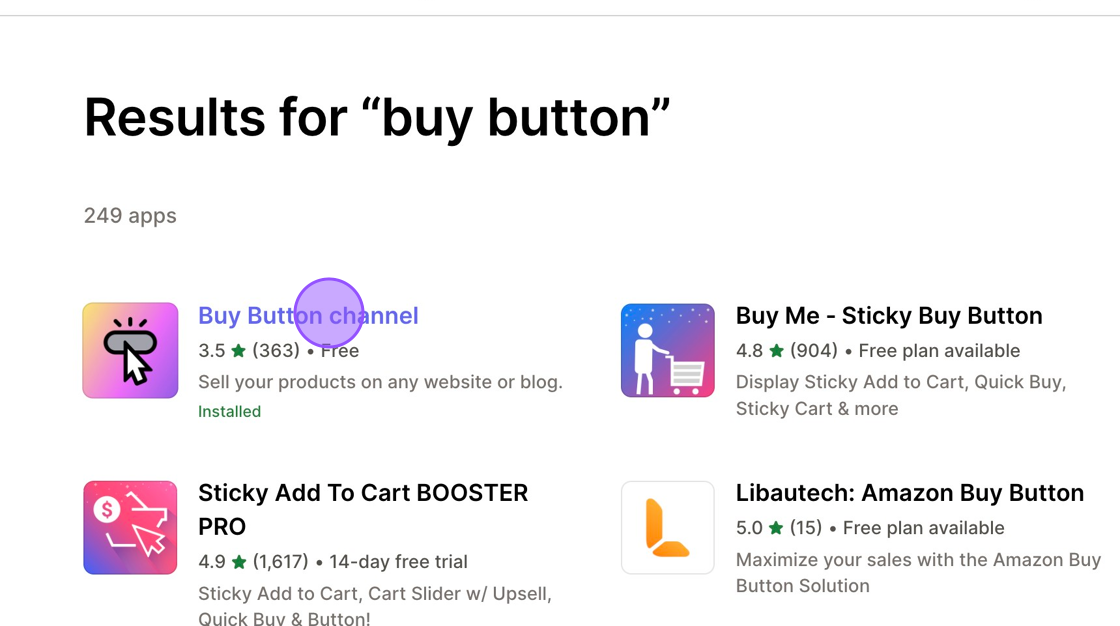Click the star icon next to the 4.8 rating
The width and height of the screenshot is (1120, 626).
[776, 351]
